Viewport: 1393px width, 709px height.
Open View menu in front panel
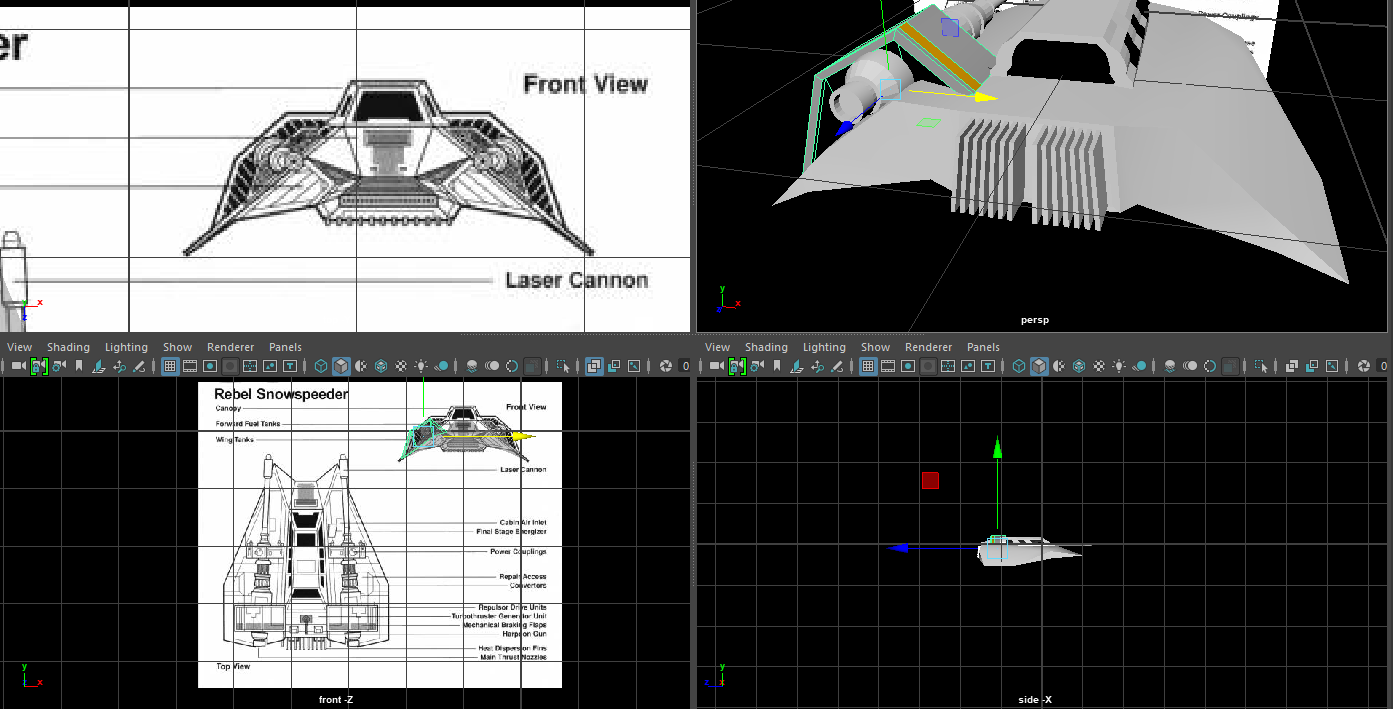(x=19, y=347)
